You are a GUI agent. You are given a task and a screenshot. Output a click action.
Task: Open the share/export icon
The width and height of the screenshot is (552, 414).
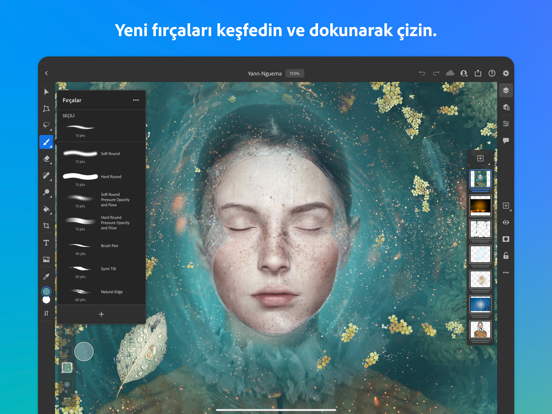478,73
